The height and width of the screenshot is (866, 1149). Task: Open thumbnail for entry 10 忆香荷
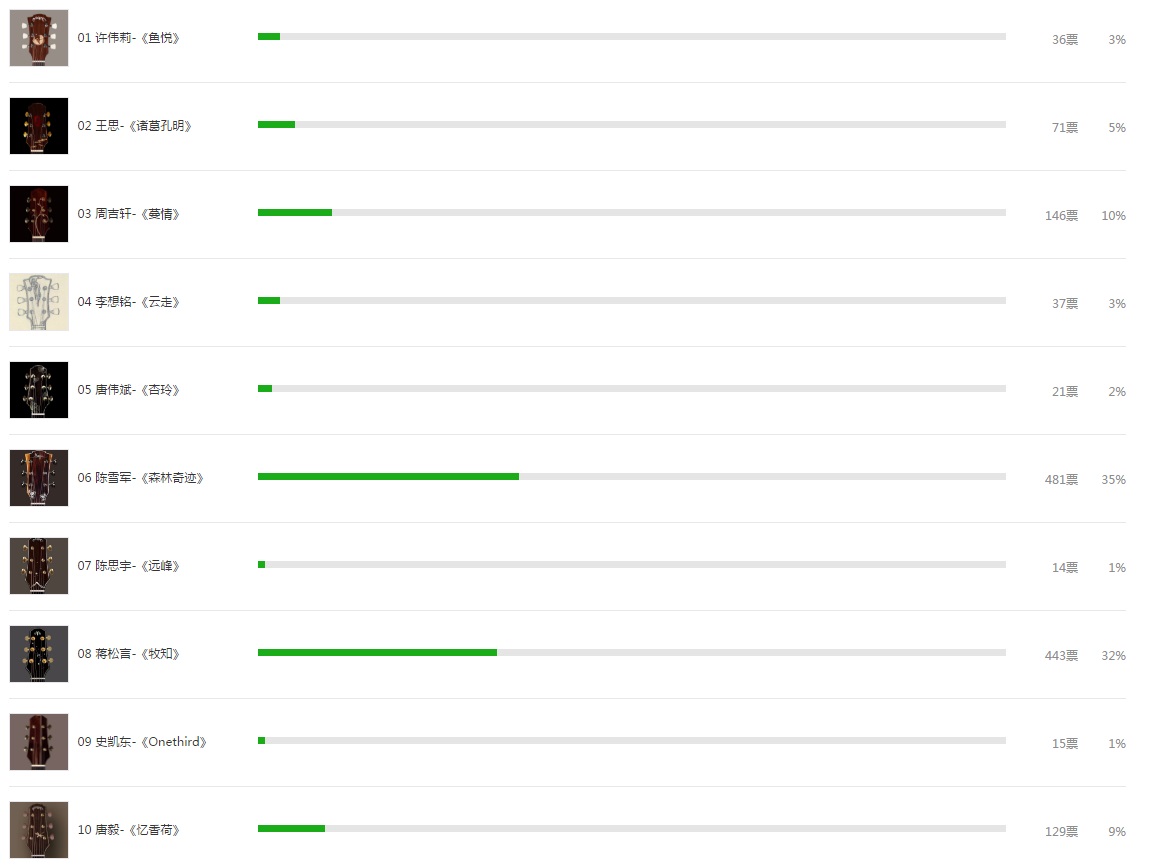point(39,829)
